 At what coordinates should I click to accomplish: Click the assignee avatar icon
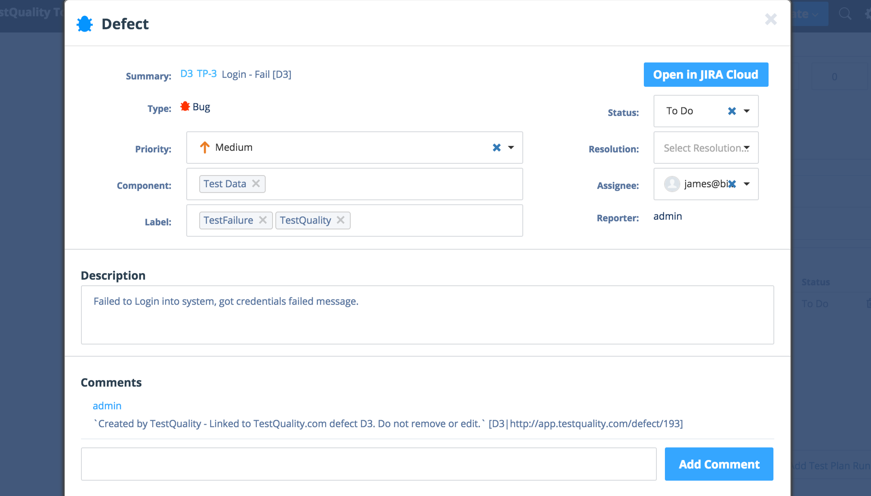672,184
